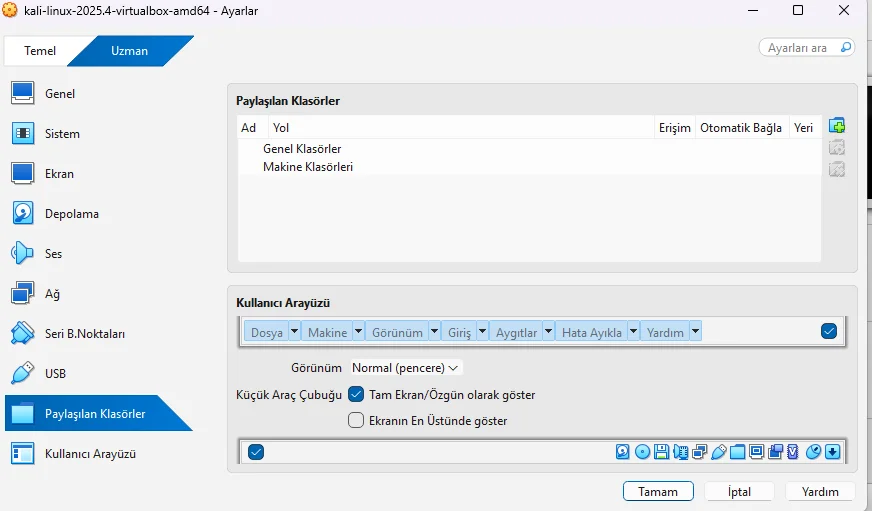Enable Ekranın En Üstünde göster
Screen dimensions: 872x511
tap(356, 420)
